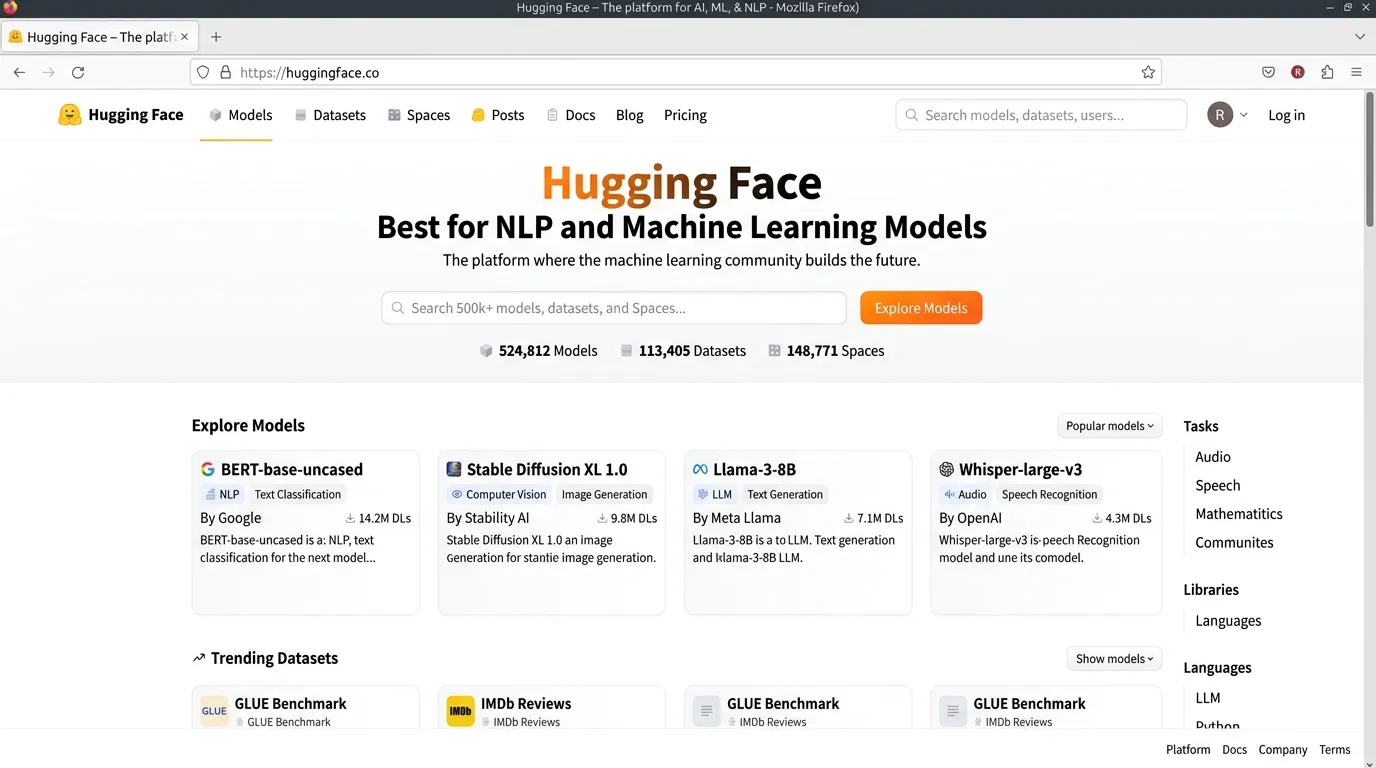Click the Image Generation tag
This screenshot has width=1376, height=768.
[x=605, y=494]
